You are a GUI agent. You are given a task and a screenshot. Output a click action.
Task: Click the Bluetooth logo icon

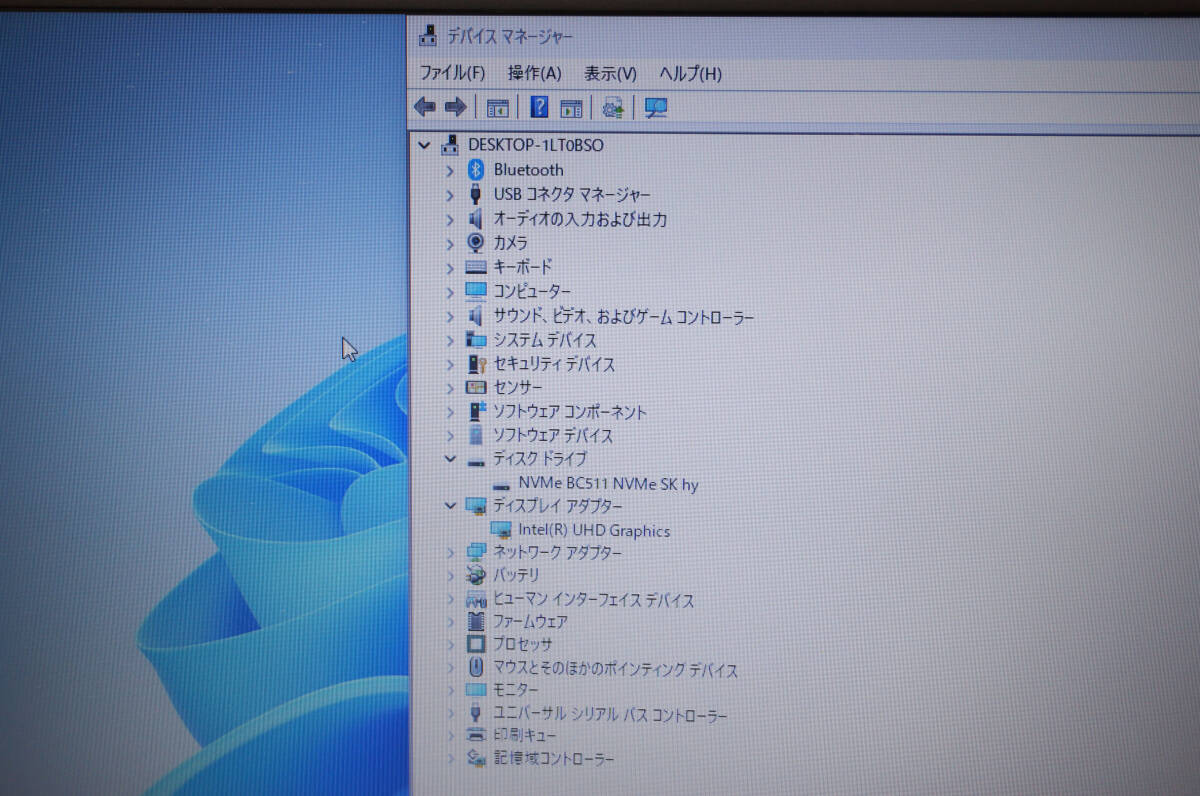[477, 170]
